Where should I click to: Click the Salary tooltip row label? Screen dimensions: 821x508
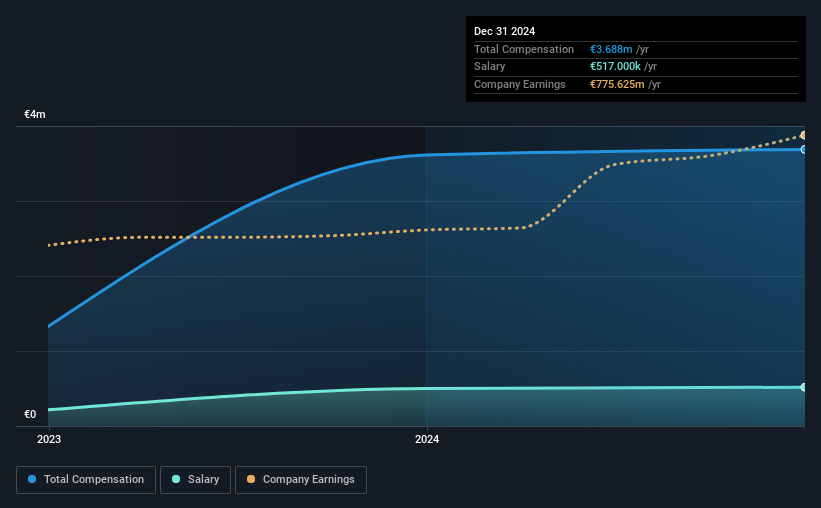tap(490, 67)
